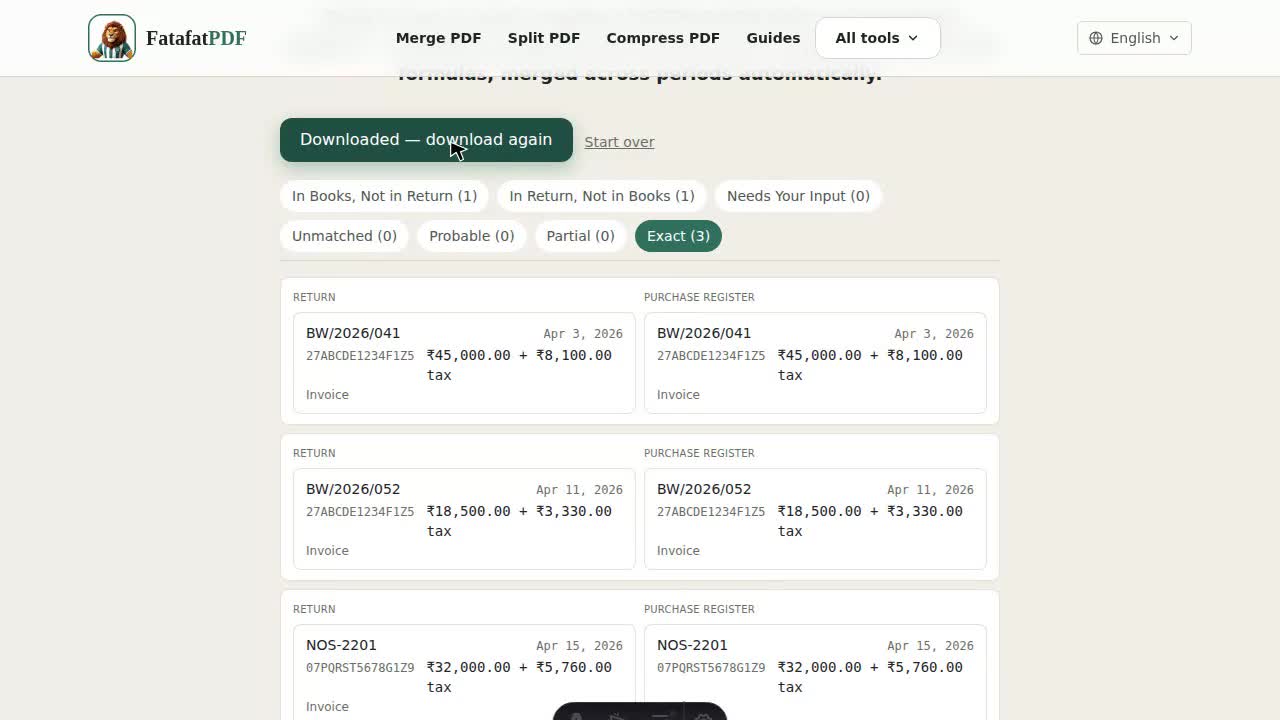1280x720 pixels.
Task: Select the Exact (3) filter chip
Action: coord(678,236)
